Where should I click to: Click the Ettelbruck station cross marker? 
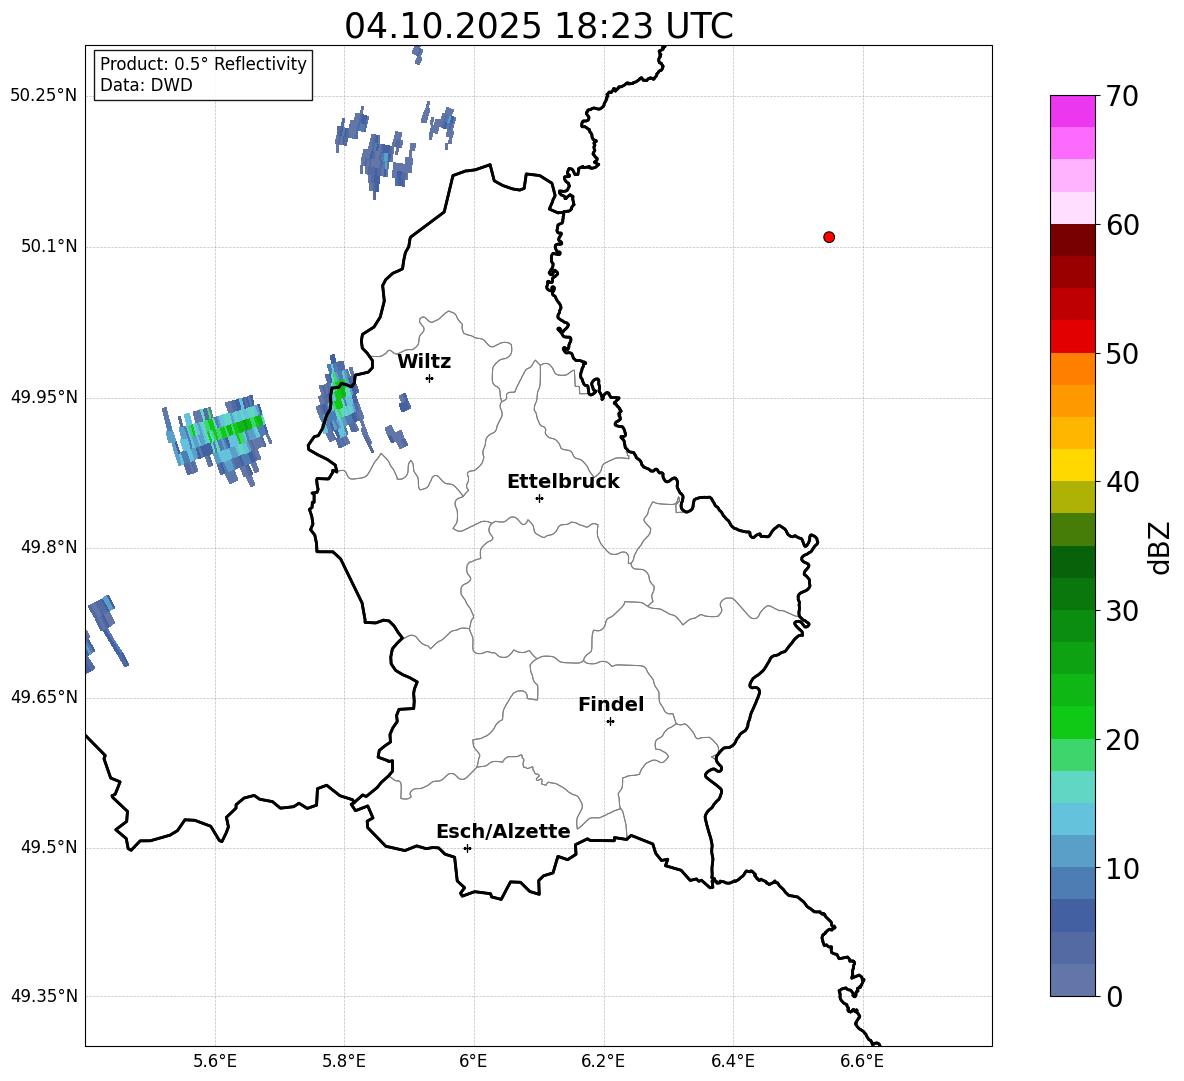pyautogui.click(x=539, y=498)
